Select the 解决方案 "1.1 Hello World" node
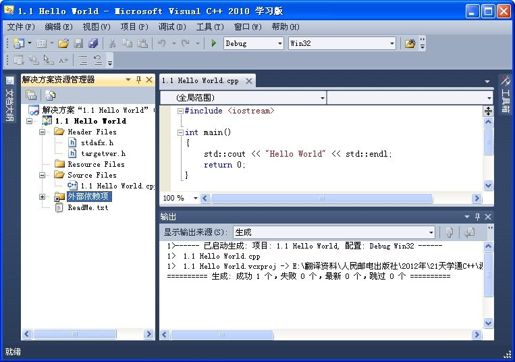Image resolution: width=515 pixels, height=362 pixels. [95, 110]
